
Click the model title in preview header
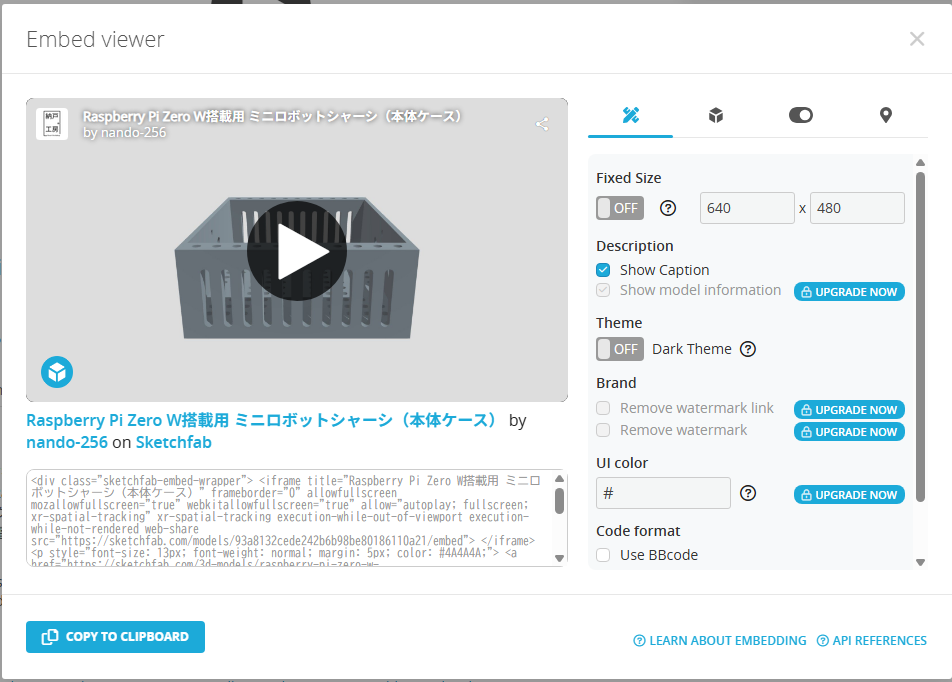pos(273,116)
